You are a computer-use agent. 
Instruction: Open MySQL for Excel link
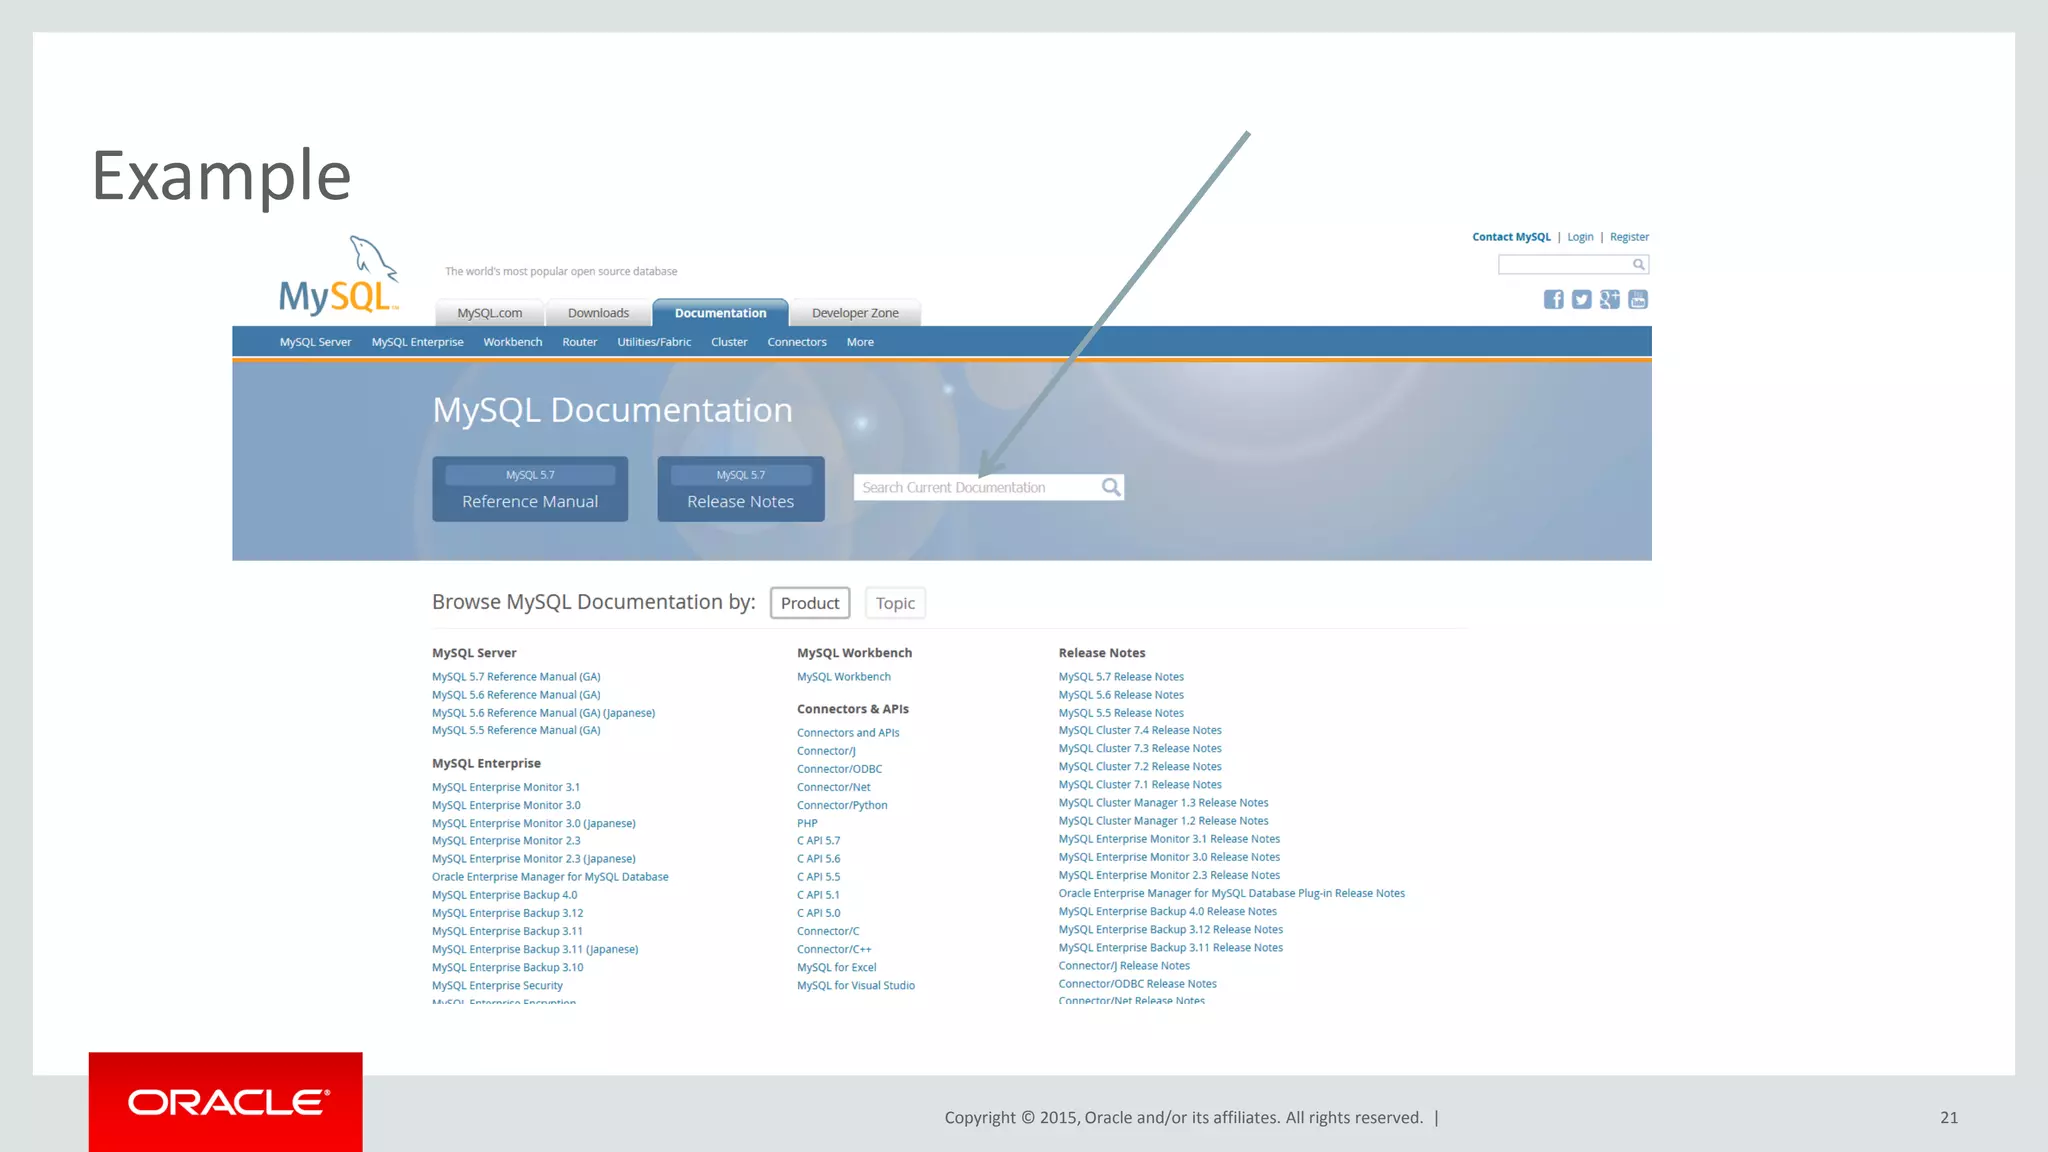point(836,967)
